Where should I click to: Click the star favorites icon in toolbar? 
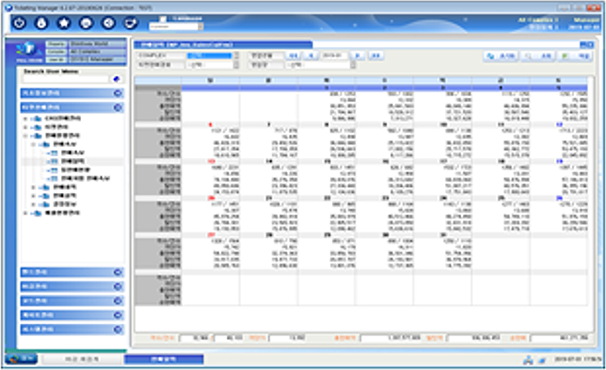64,23
